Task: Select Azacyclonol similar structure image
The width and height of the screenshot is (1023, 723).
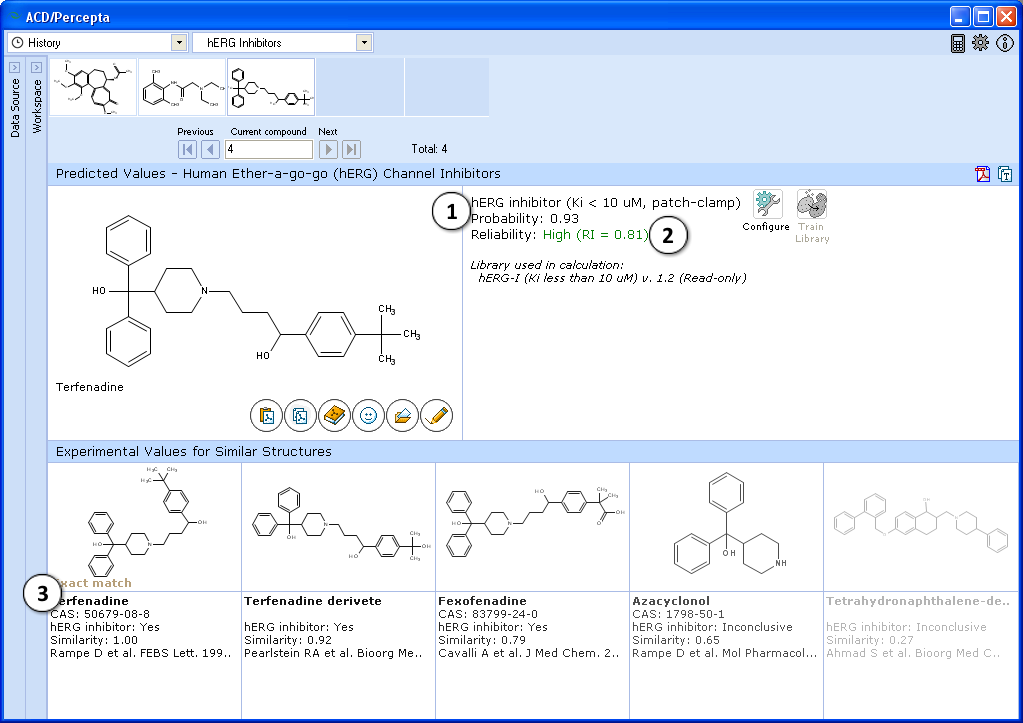Action: click(726, 527)
